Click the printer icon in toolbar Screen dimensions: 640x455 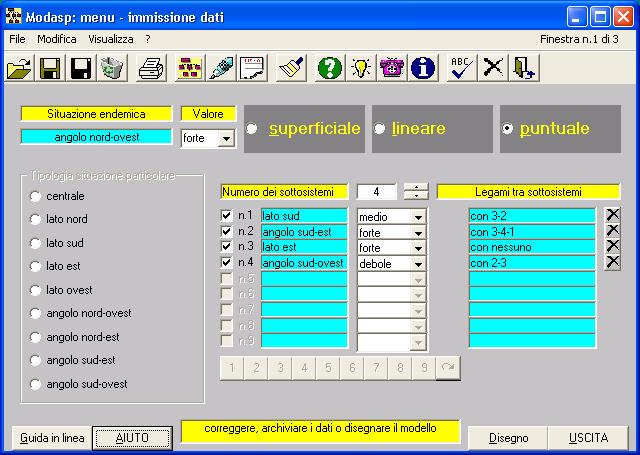[x=151, y=68]
